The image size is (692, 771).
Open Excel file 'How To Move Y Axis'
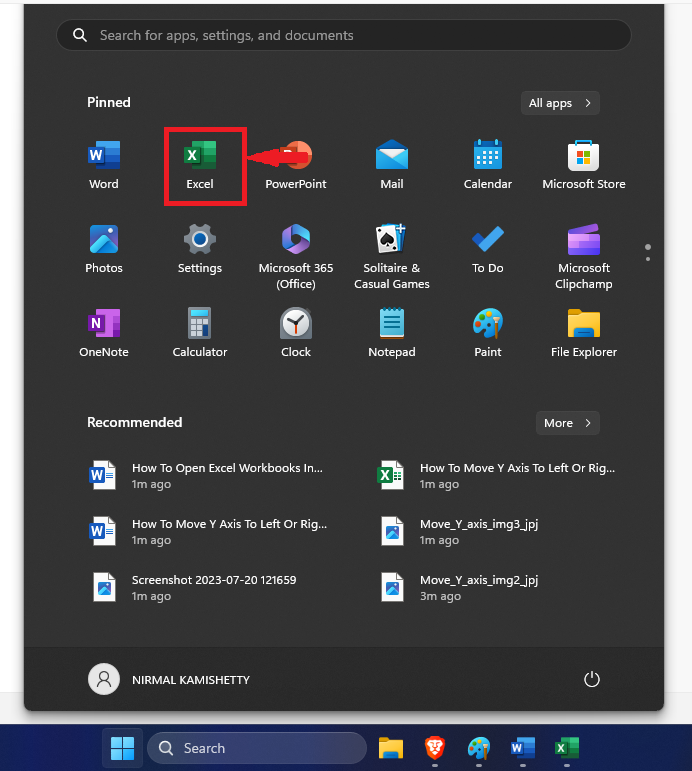click(x=497, y=475)
